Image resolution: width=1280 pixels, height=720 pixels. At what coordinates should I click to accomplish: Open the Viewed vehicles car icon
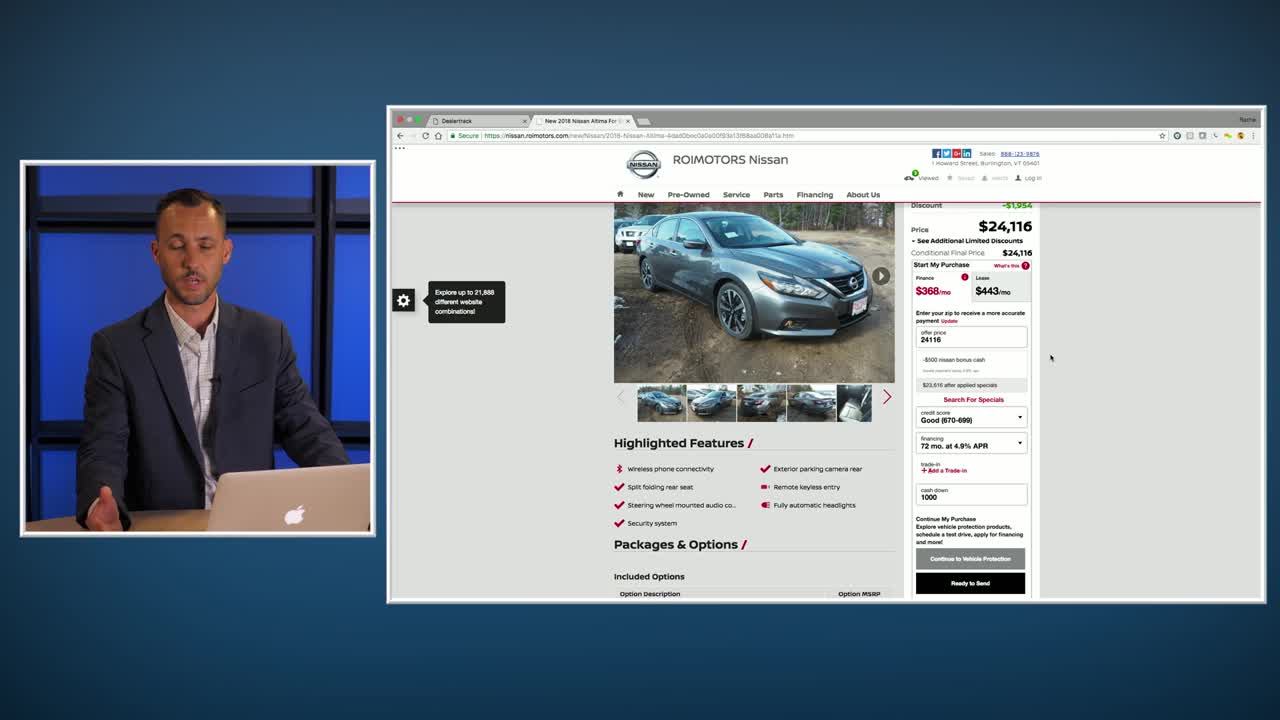910,177
